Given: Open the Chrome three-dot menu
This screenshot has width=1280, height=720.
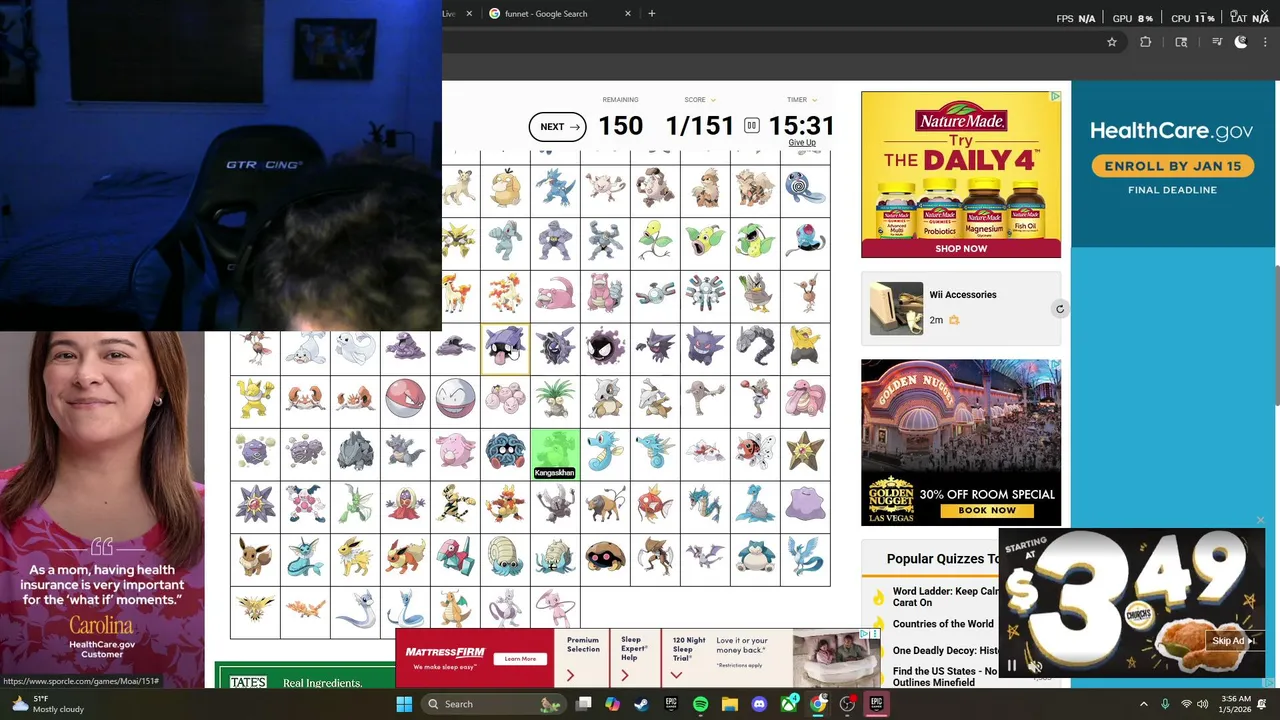Looking at the screenshot, I should click(x=1267, y=42).
